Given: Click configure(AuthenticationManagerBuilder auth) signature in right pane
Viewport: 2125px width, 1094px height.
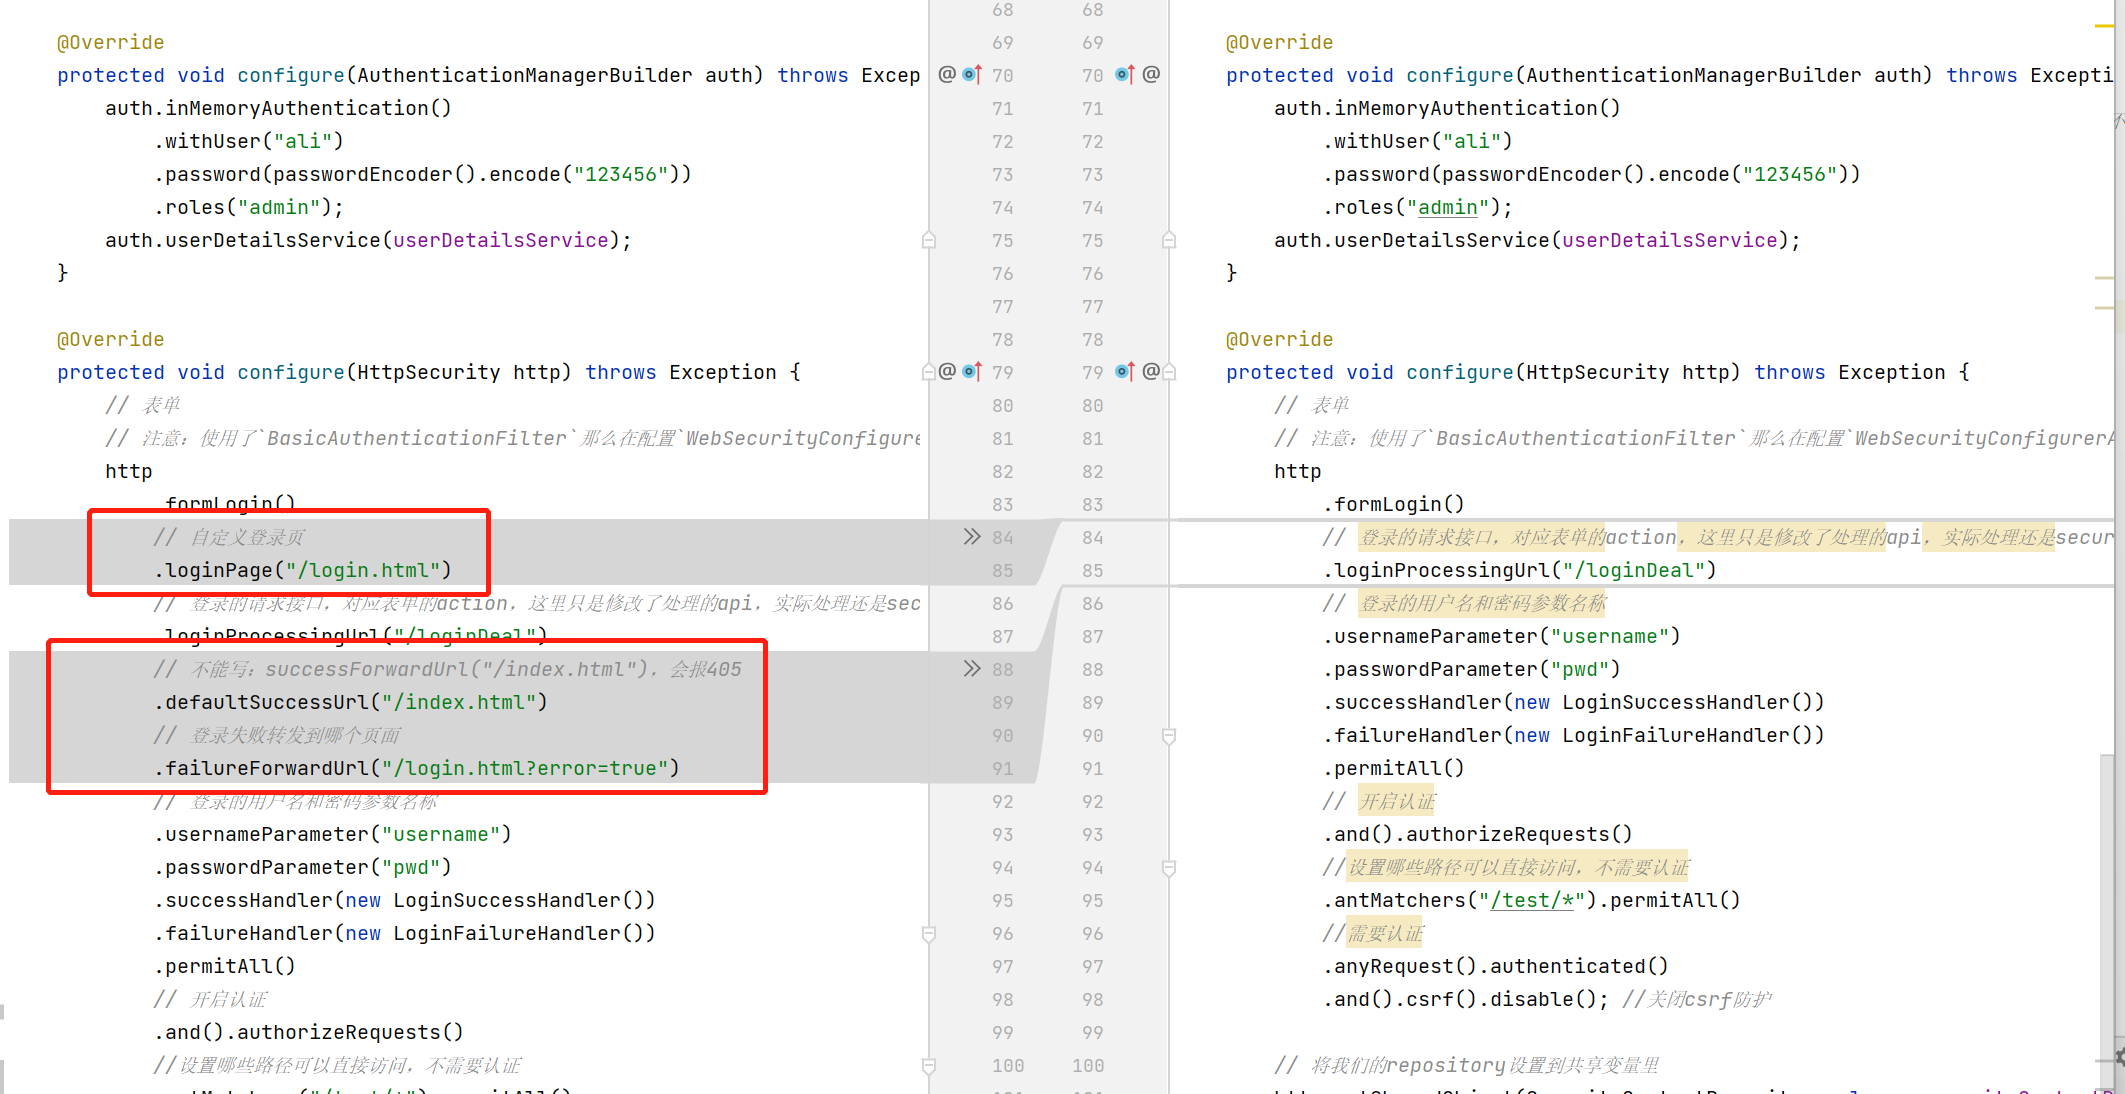Looking at the screenshot, I should (1670, 75).
